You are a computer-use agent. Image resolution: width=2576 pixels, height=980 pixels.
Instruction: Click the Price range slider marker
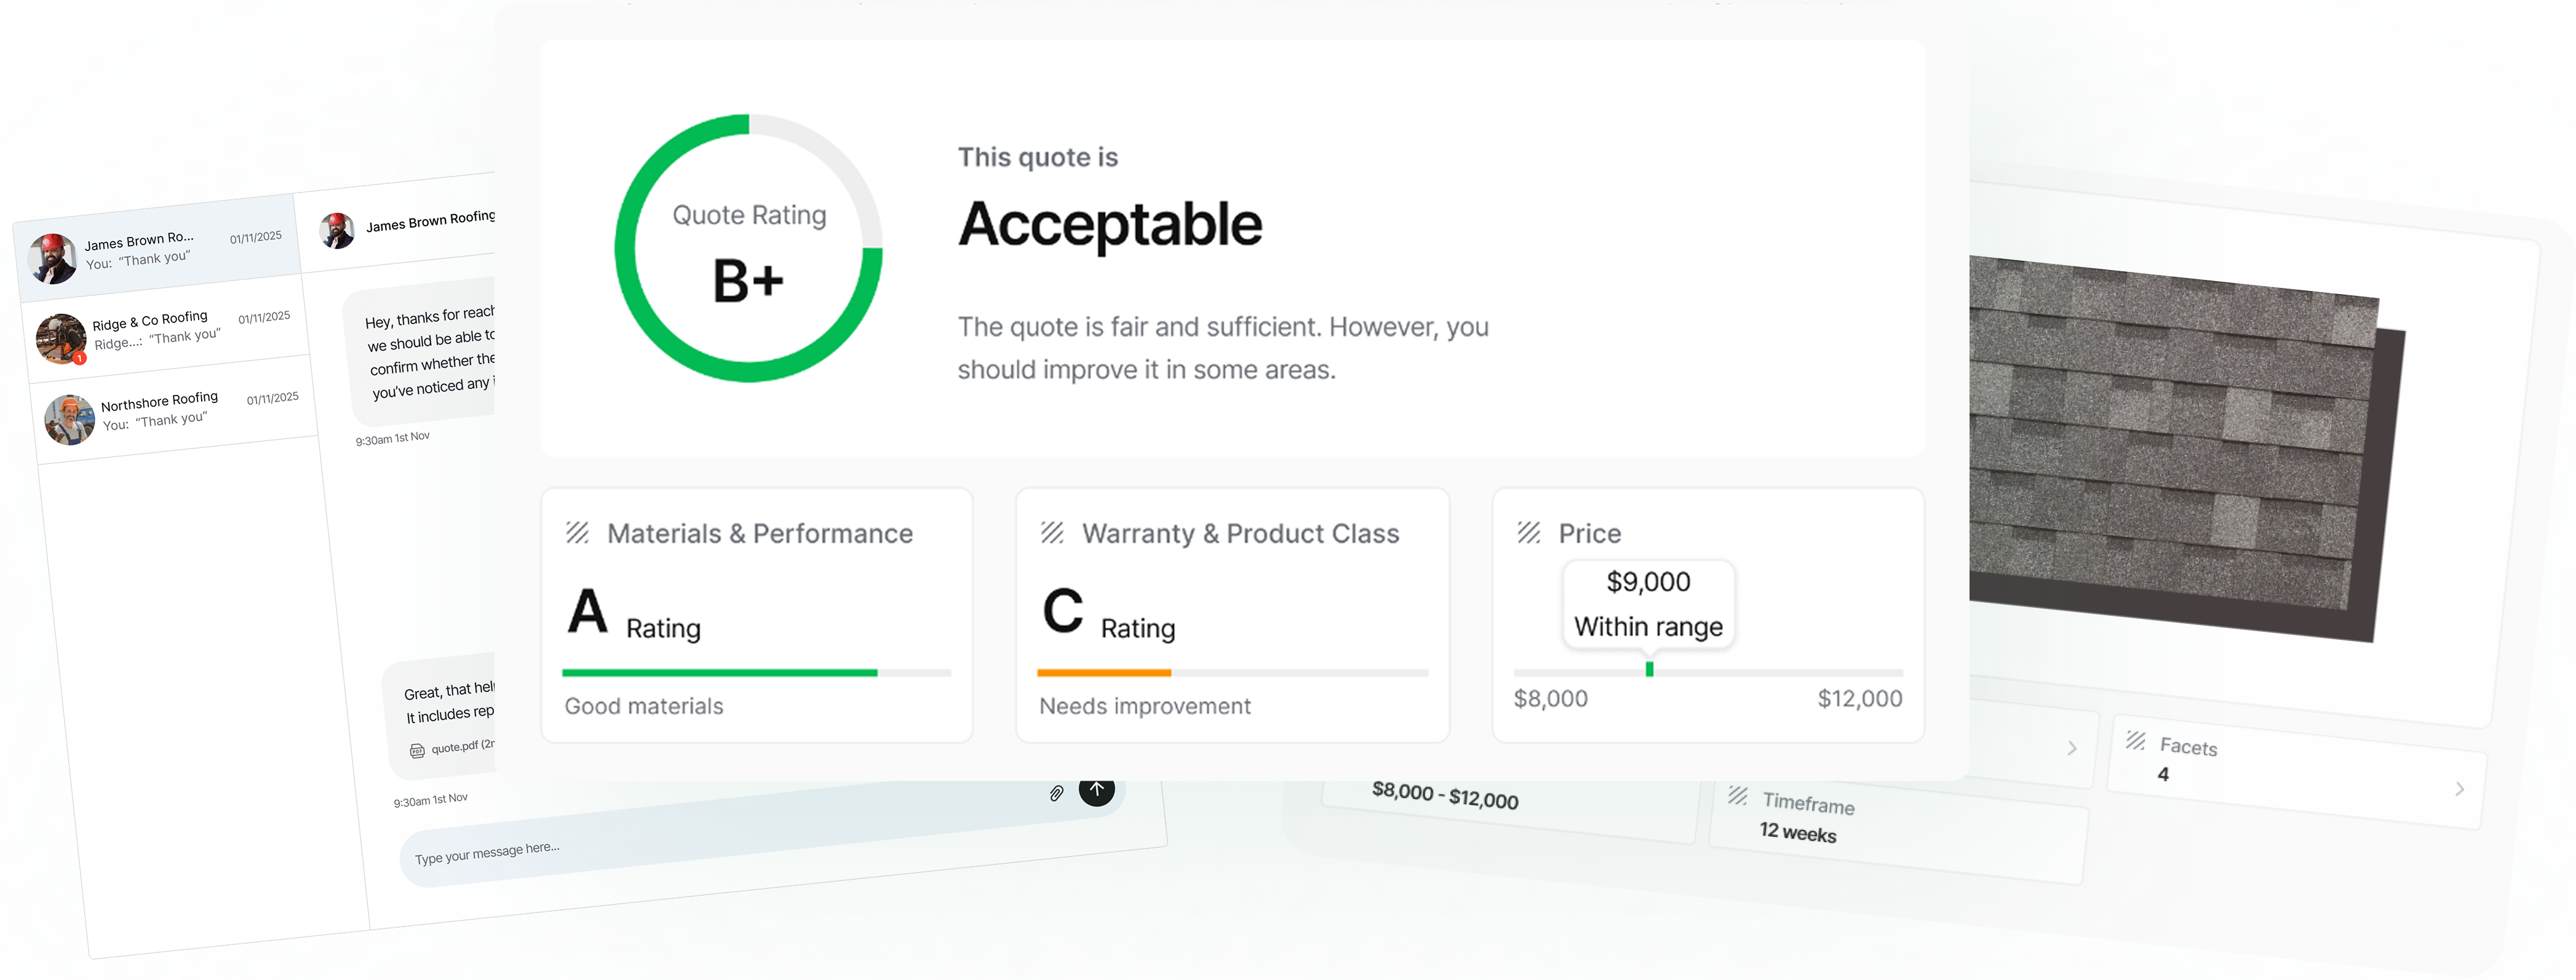pos(1649,669)
